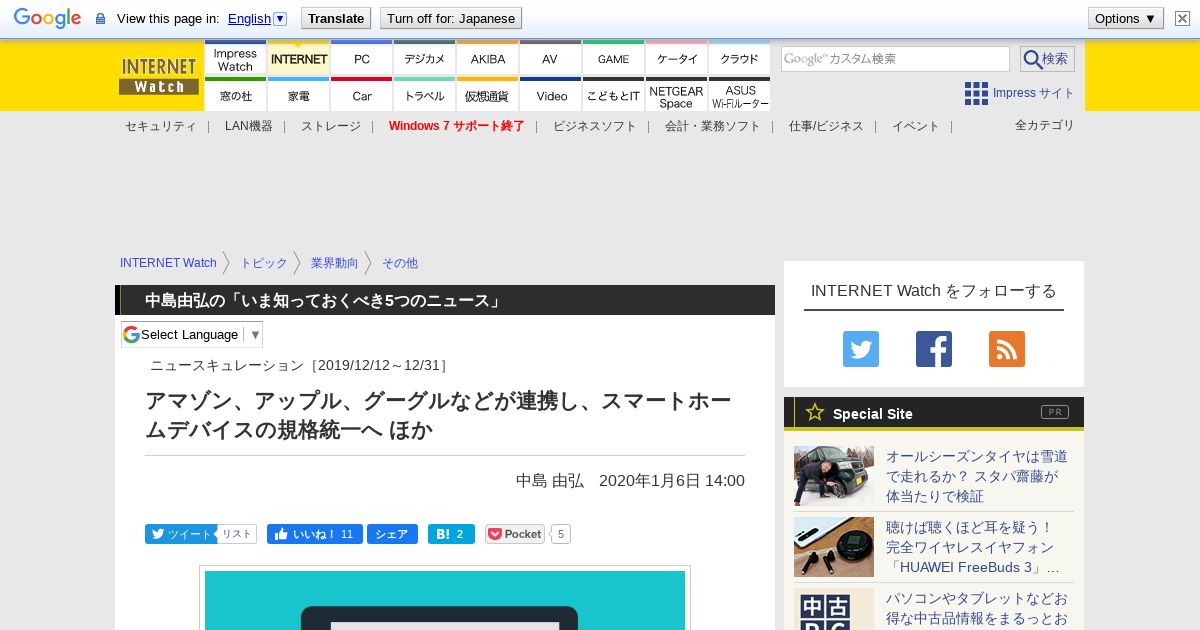Save article with Pocket button
Screen dimensions: 1200x630
pyautogui.click(x=515, y=534)
